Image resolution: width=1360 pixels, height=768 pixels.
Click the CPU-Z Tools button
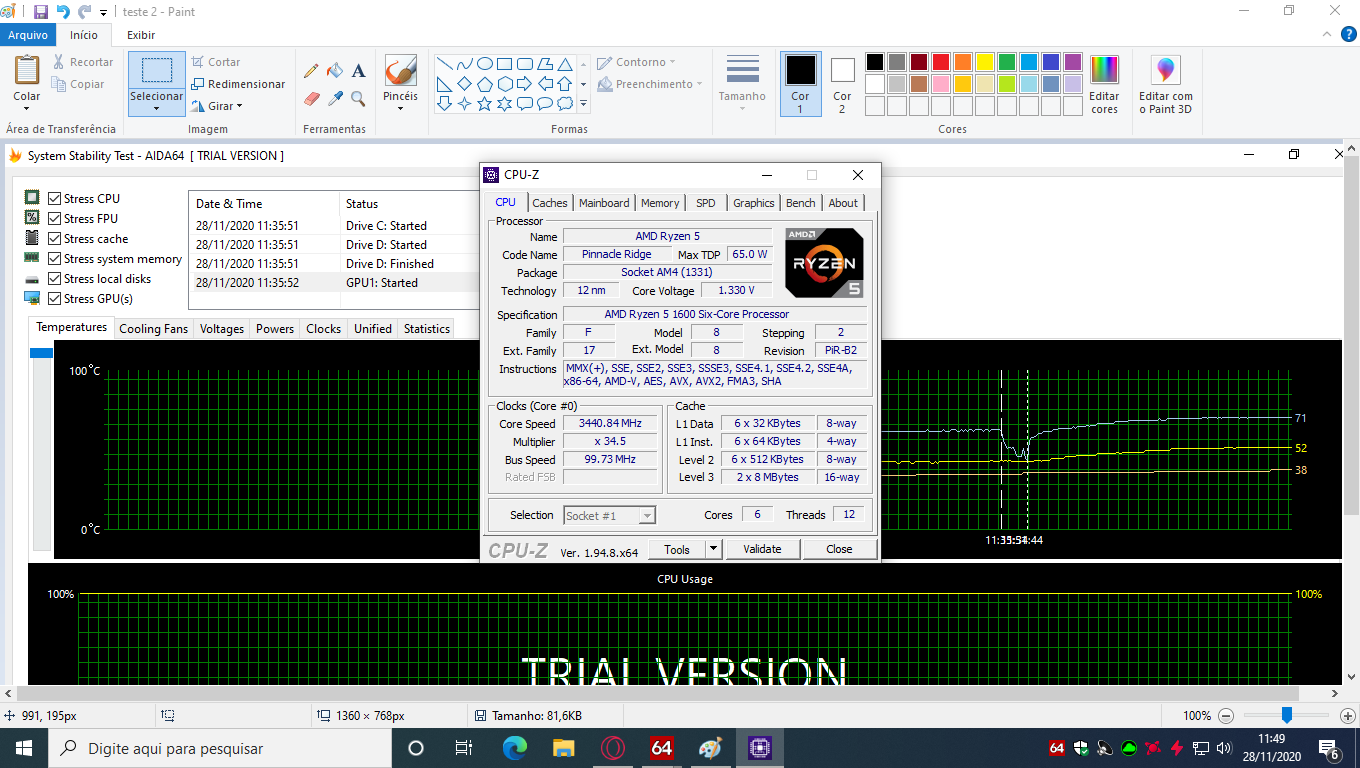(677, 549)
